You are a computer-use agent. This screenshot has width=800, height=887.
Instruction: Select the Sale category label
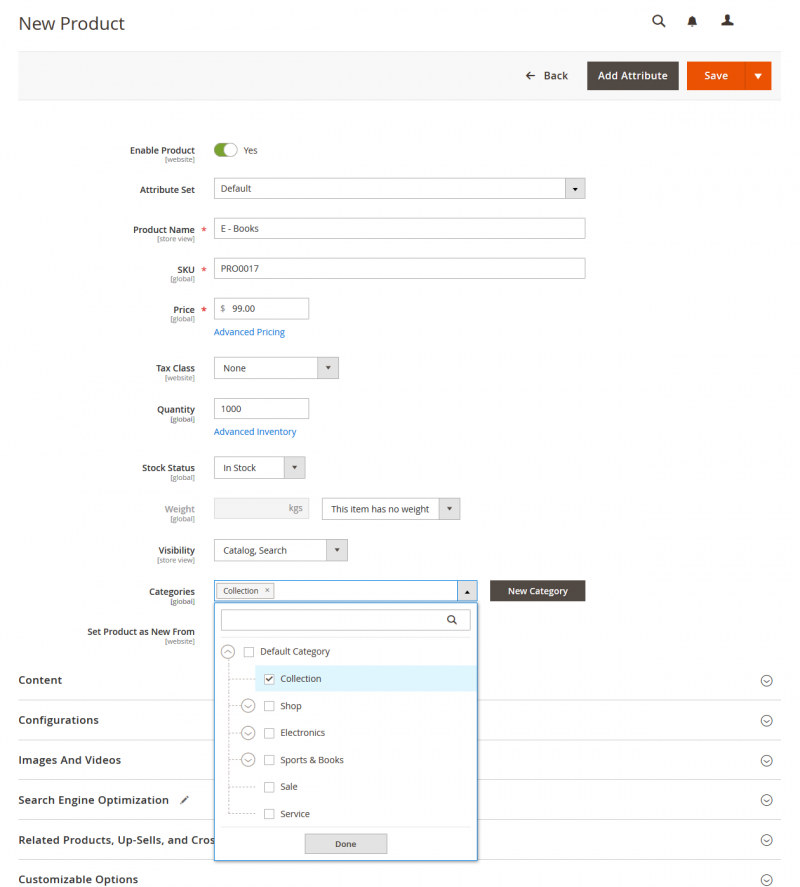point(289,787)
